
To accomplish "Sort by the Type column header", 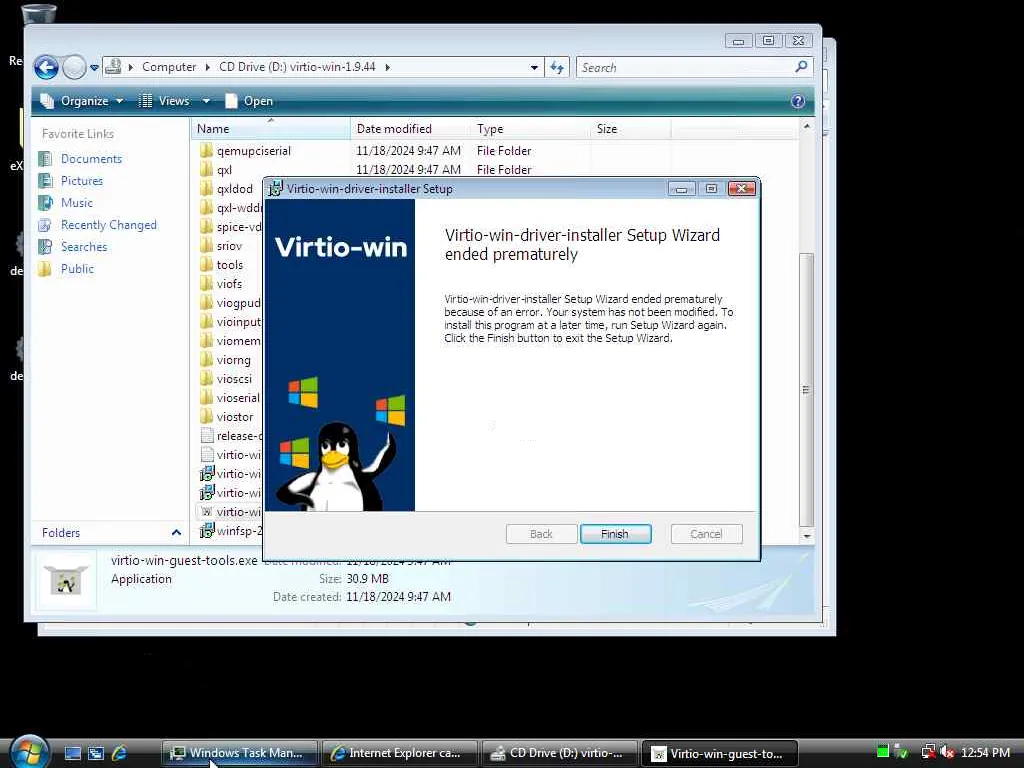I will point(530,129).
